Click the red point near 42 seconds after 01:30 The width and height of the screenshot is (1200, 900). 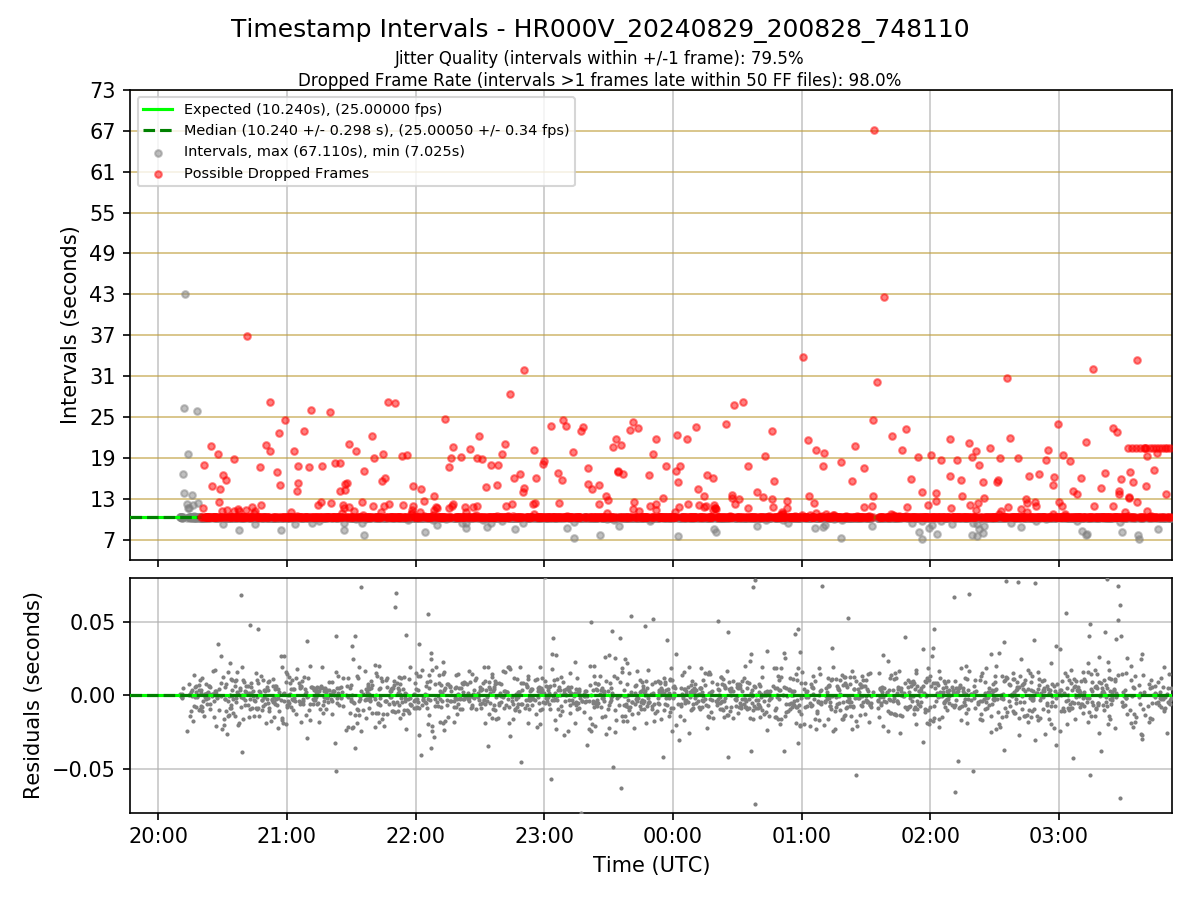tap(884, 297)
